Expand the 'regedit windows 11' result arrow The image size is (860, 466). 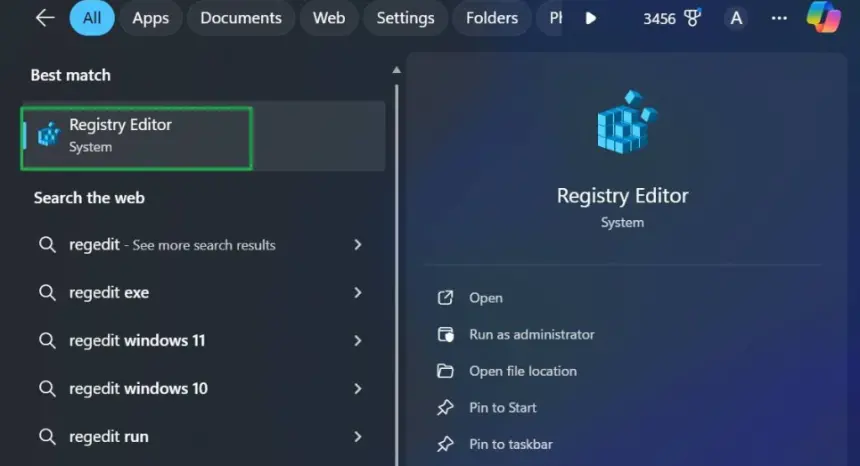[358, 341]
